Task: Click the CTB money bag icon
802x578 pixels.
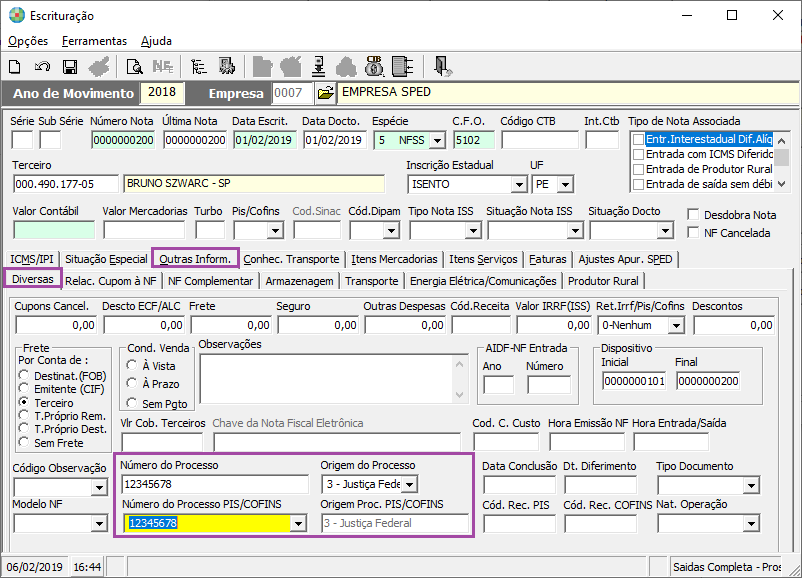Action: (x=374, y=67)
